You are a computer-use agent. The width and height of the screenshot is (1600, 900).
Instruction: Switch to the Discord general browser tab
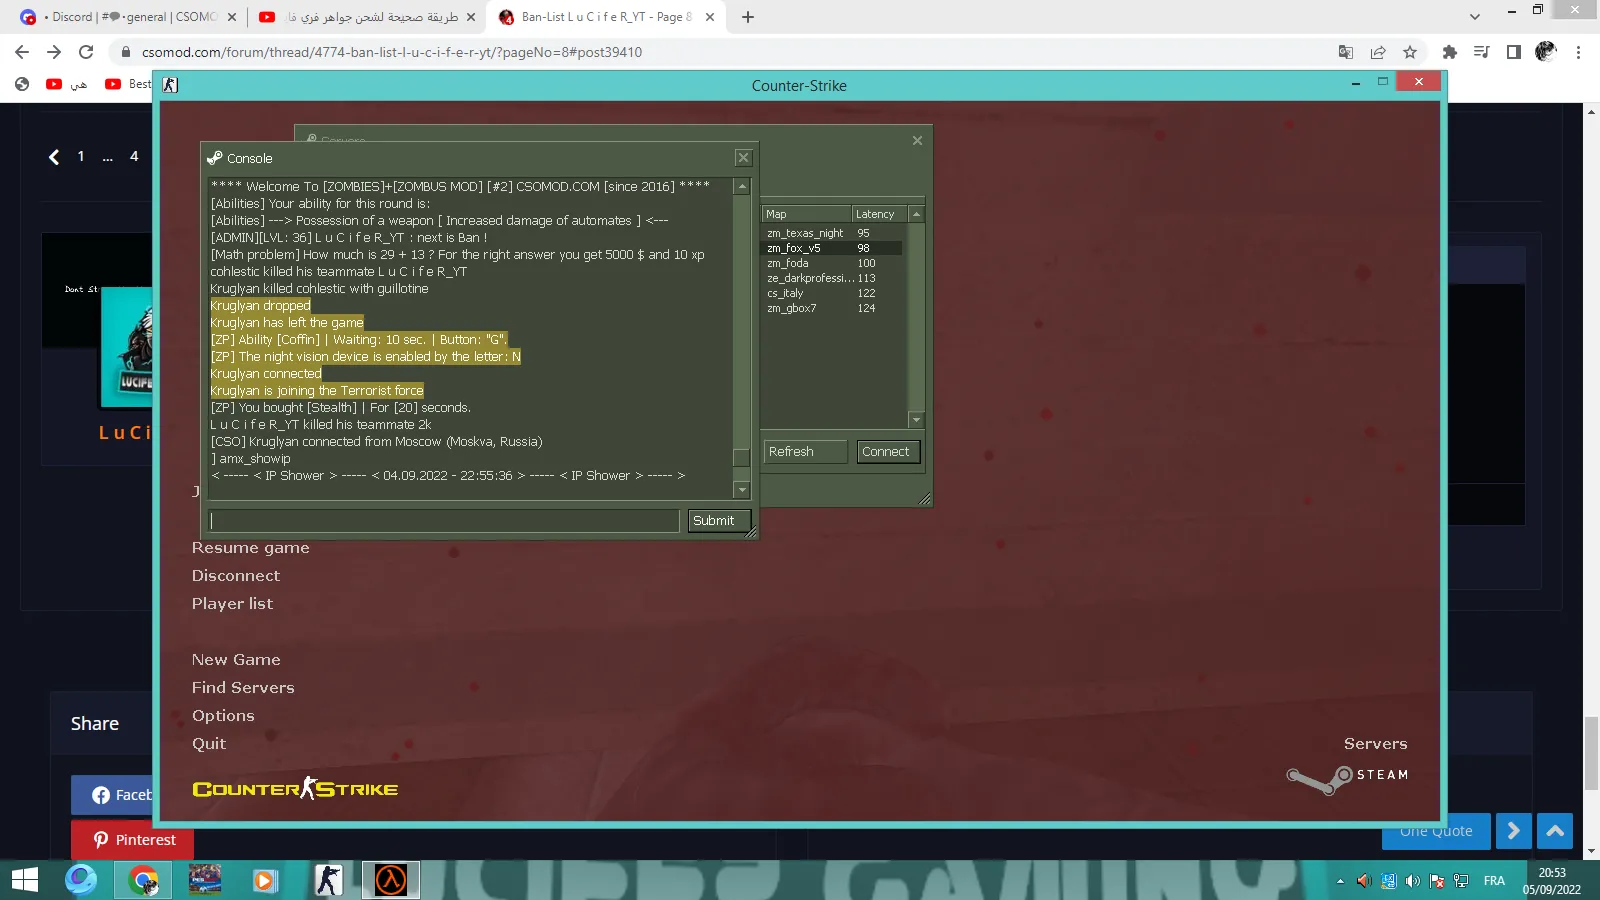tap(129, 17)
